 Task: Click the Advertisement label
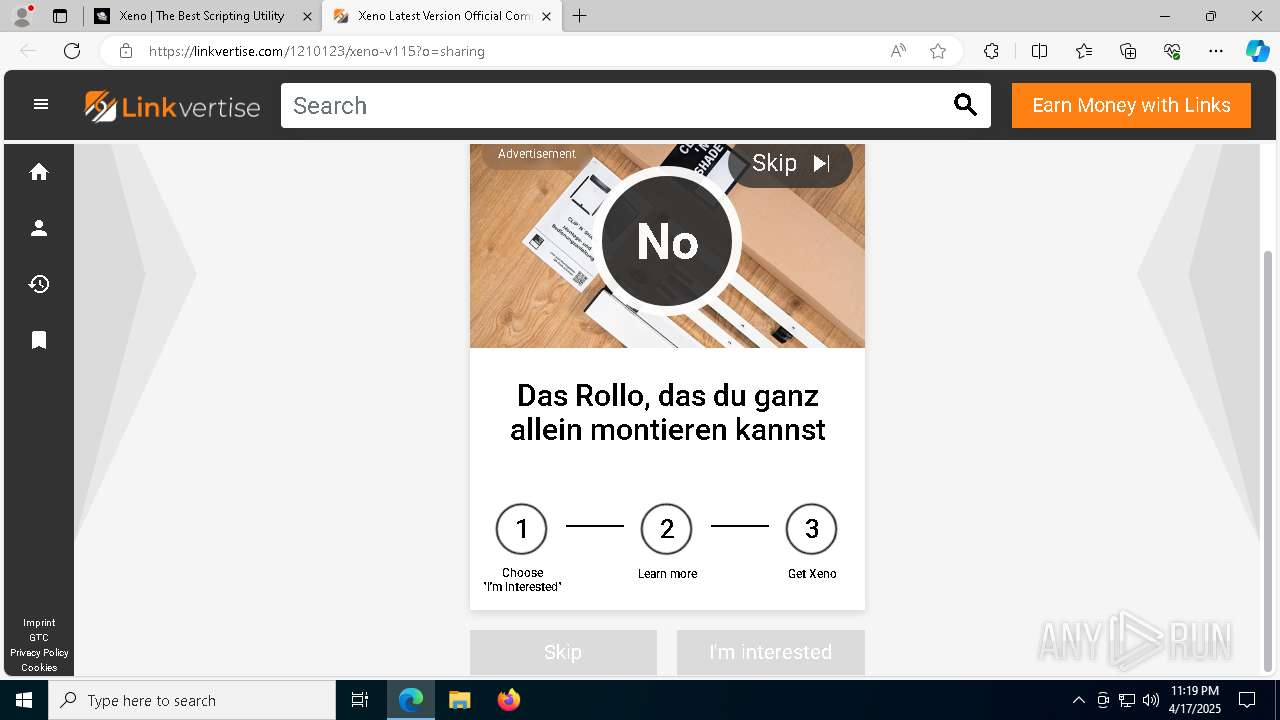[537, 154]
